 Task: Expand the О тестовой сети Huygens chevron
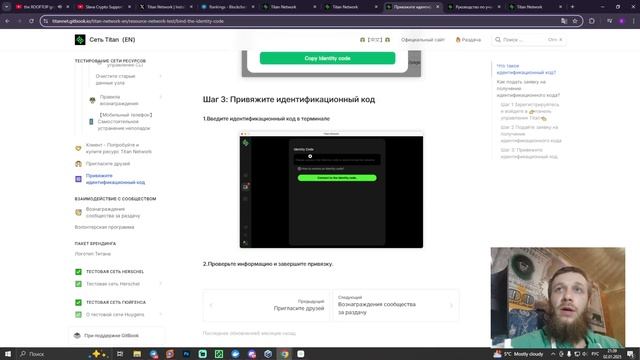[160, 315]
